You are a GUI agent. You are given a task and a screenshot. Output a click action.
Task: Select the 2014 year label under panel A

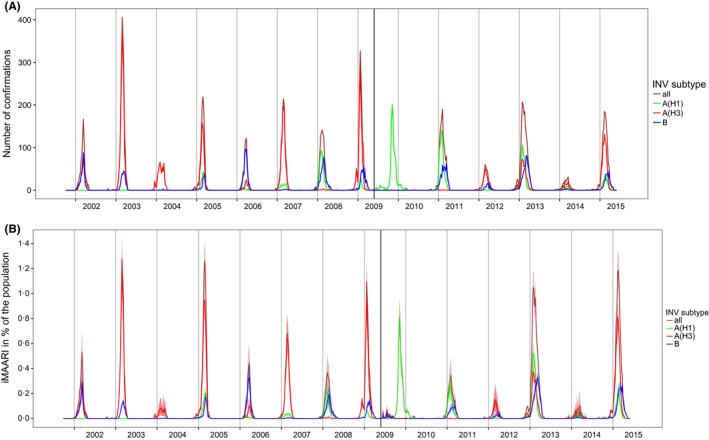point(575,206)
